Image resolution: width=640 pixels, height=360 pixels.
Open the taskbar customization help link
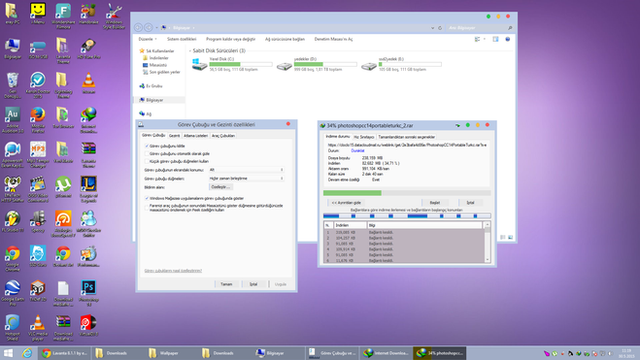[x=173, y=271]
